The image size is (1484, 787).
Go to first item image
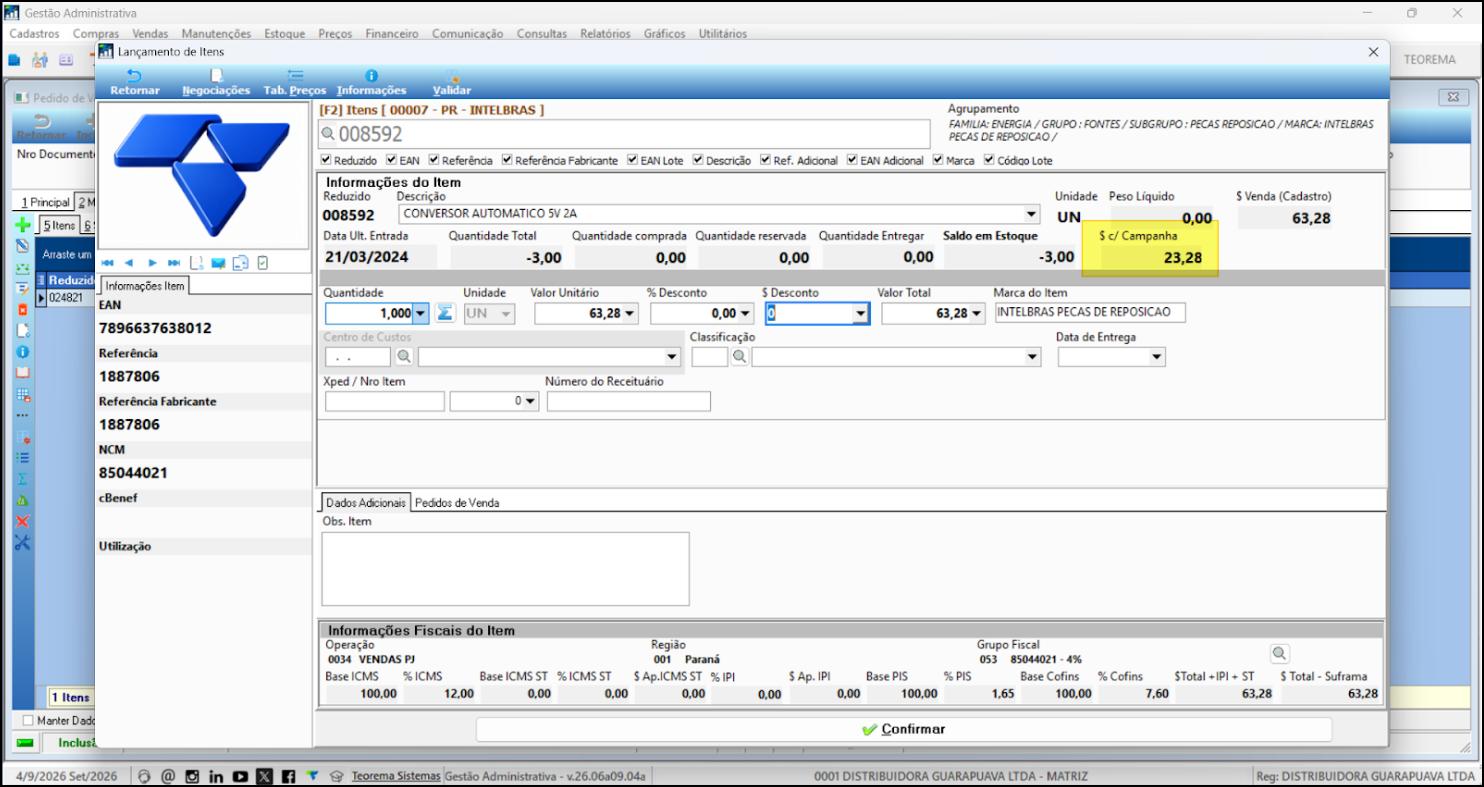point(108,263)
